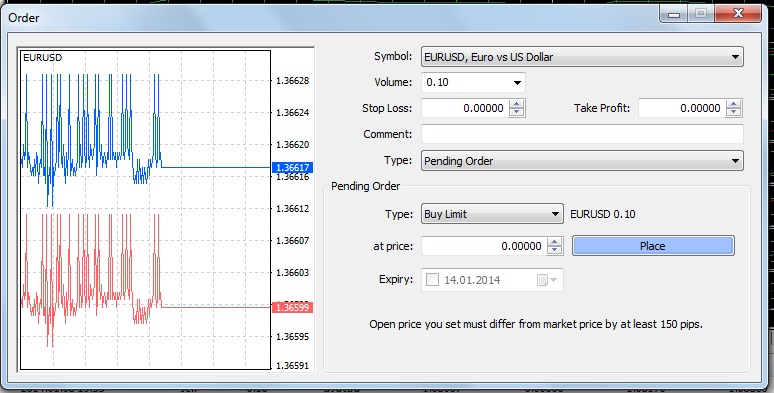Click the Place button
The height and width of the screenshot is (393, 774).
pyautogui.click(x=653, y=246)
